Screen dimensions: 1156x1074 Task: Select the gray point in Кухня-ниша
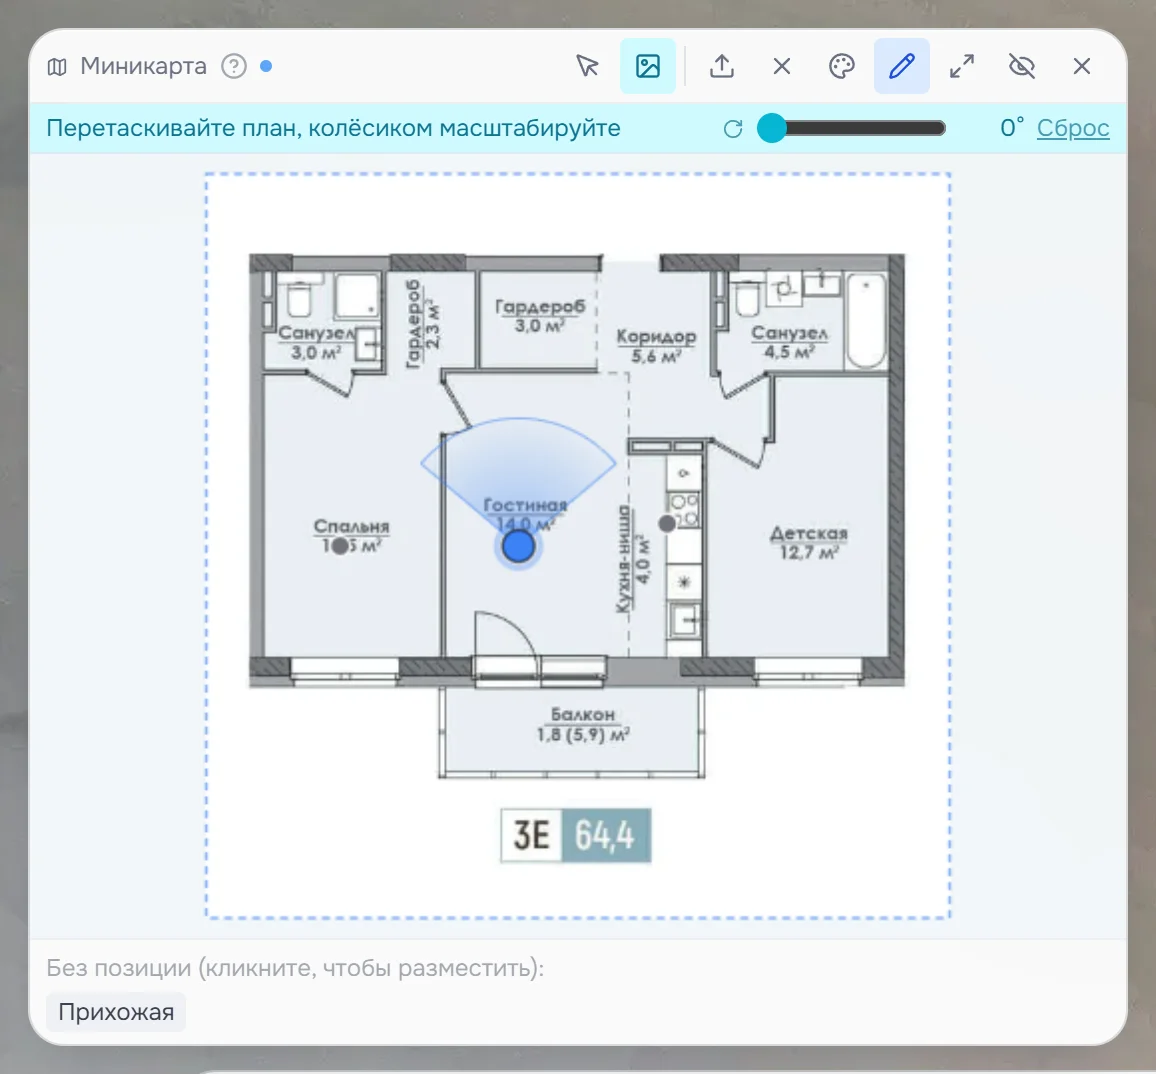pyautogui.click(x=667, y=524)
